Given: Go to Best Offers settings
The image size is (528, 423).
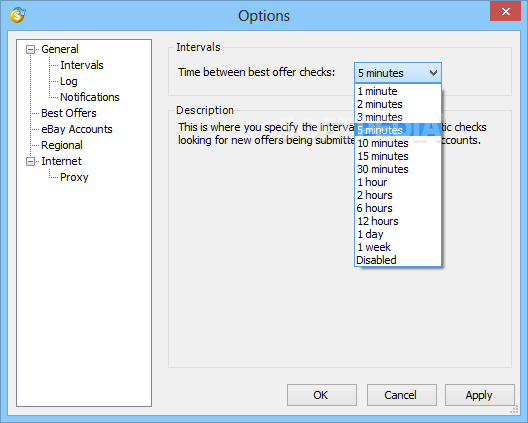Looking at the screenshot, I should pos(69,113).
